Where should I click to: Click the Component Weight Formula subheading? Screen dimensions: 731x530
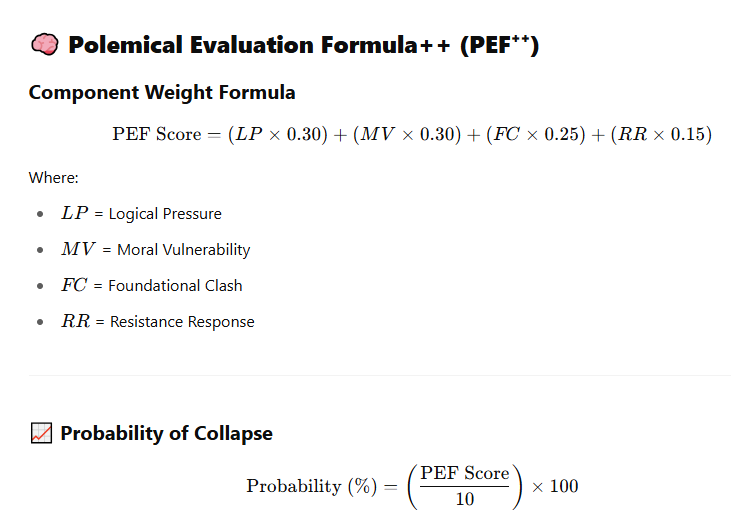pos(162,92)
